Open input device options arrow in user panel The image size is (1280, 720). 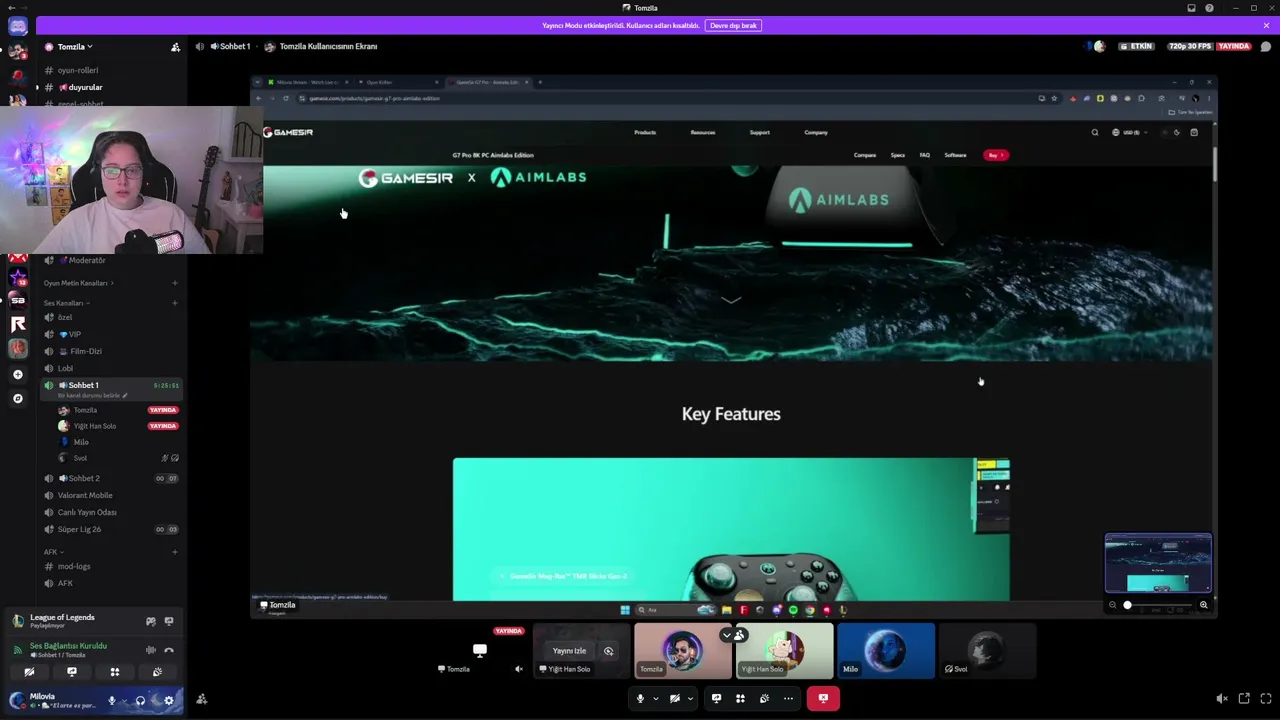click(124, 701)
